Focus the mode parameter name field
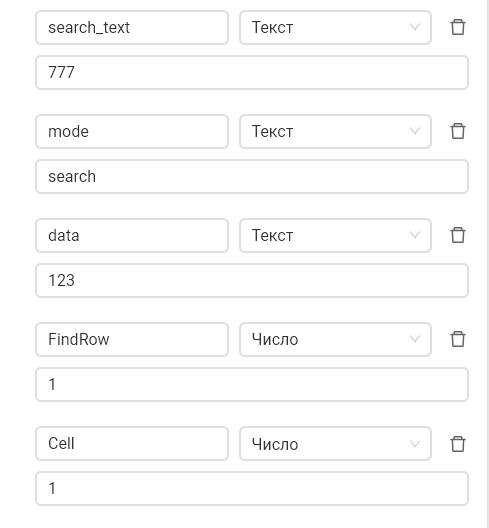 pyautogui.click(x=132, y=131)
